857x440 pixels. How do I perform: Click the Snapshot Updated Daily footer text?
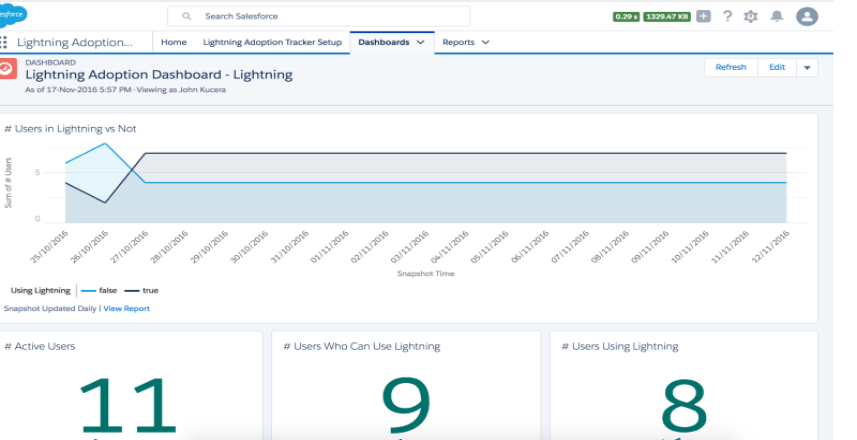tap(50, 308)
